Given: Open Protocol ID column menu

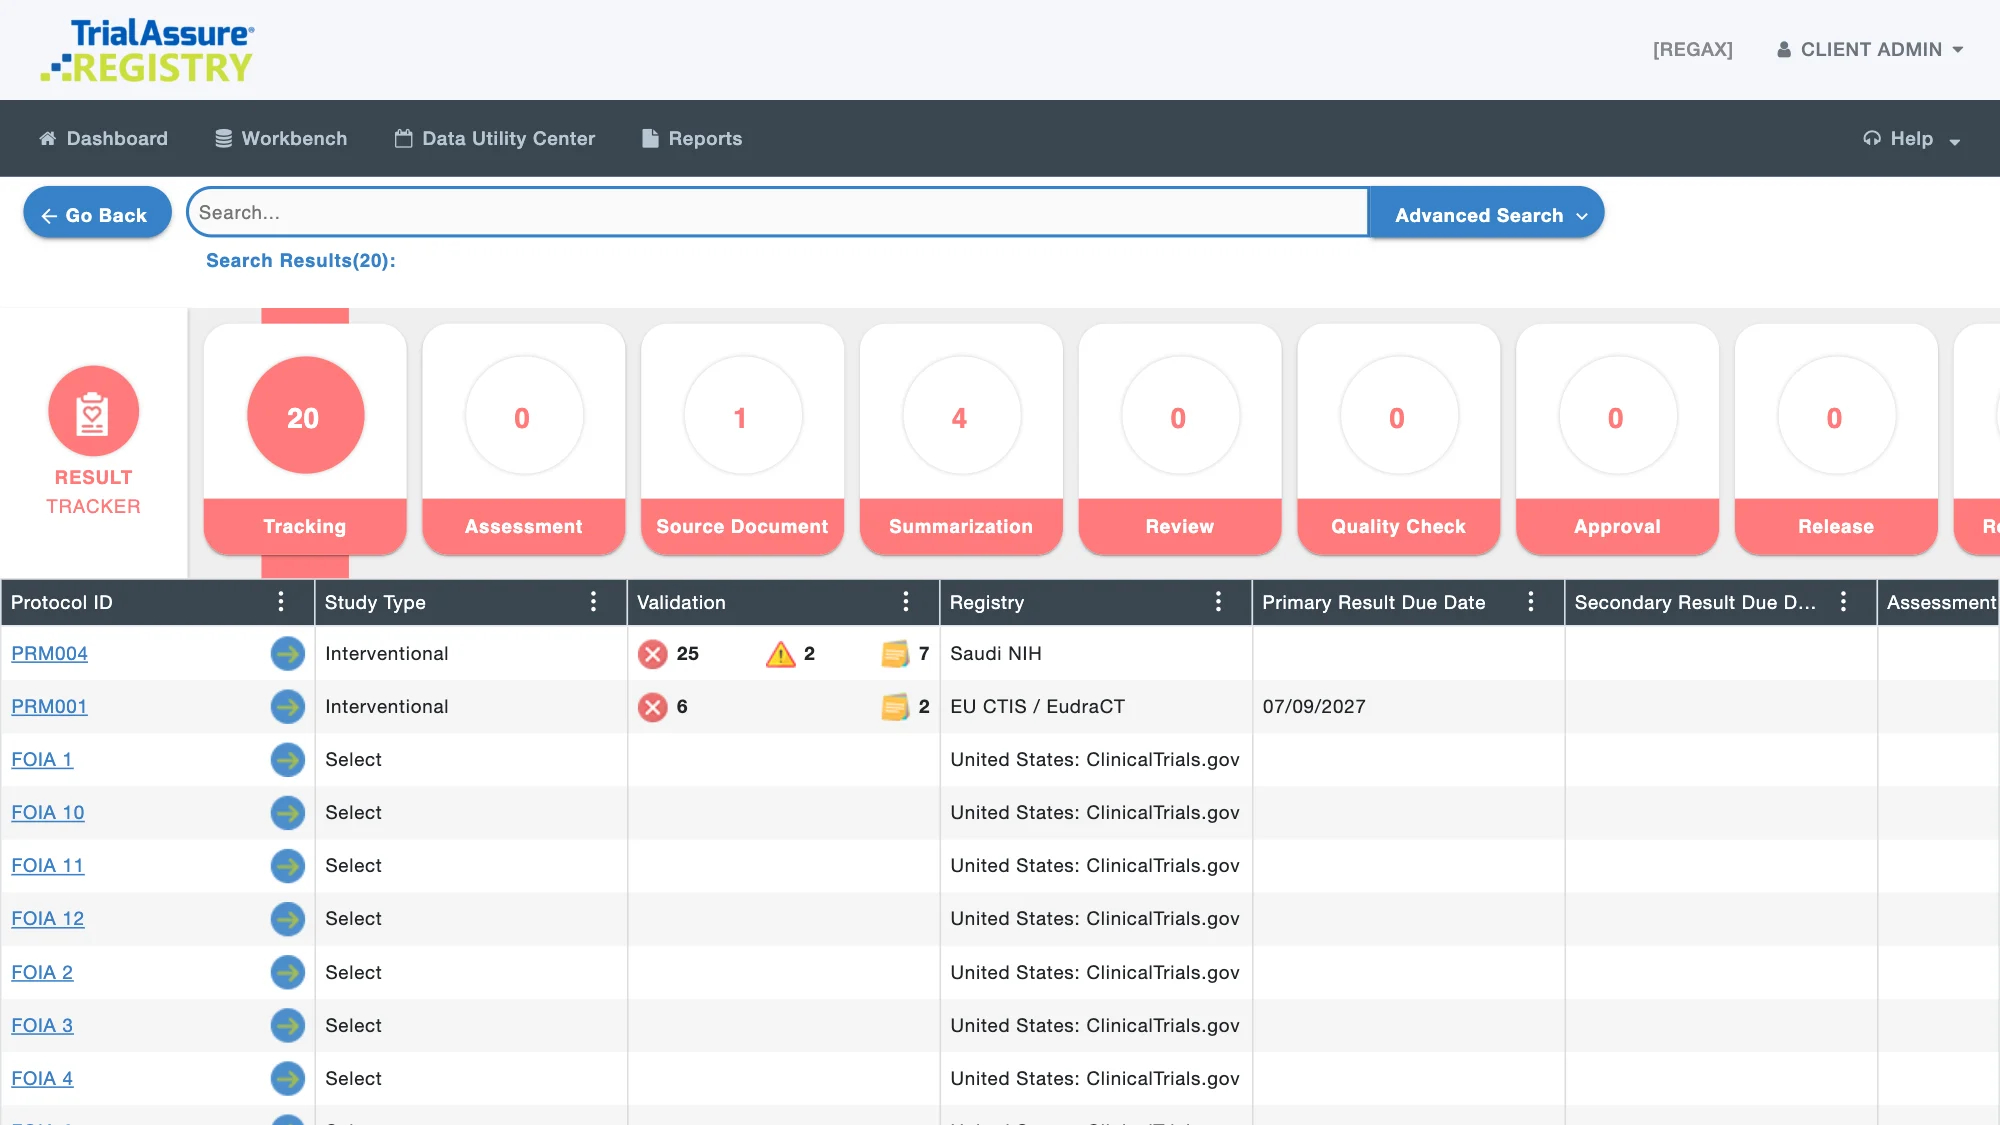Looking at the screenshot, I should (x=281, y=602).
